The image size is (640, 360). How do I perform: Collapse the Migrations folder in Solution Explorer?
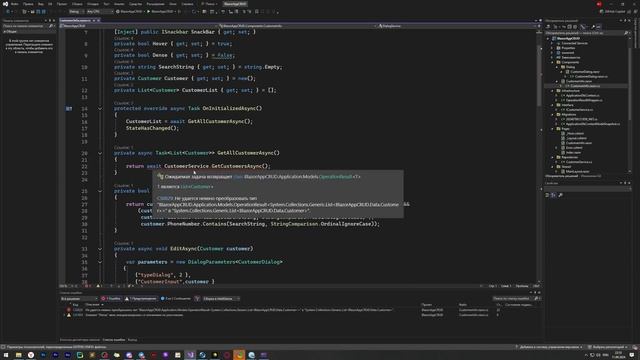(x=553, y=115)
